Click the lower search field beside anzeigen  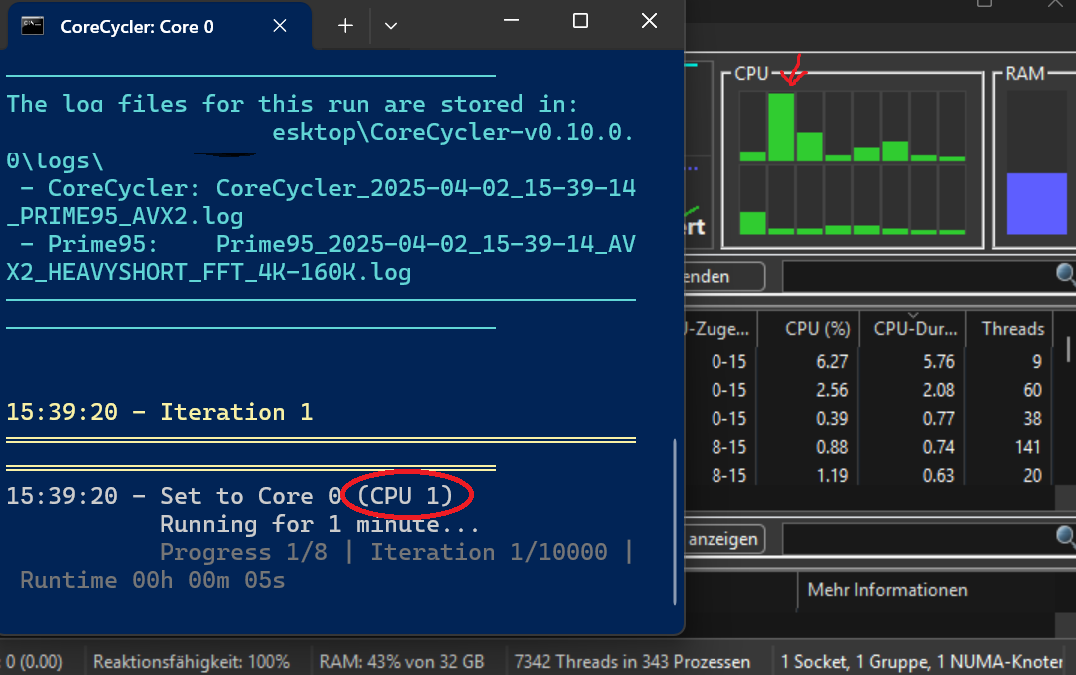coord(920,538)
